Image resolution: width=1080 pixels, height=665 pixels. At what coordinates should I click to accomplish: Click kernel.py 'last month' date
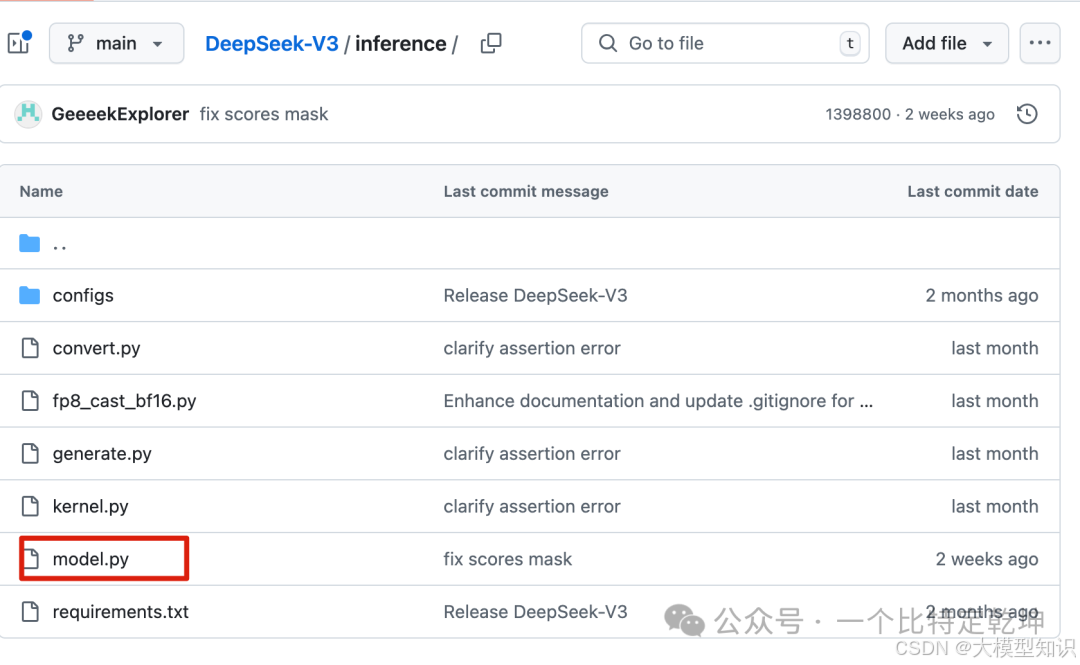coord(995,507)
